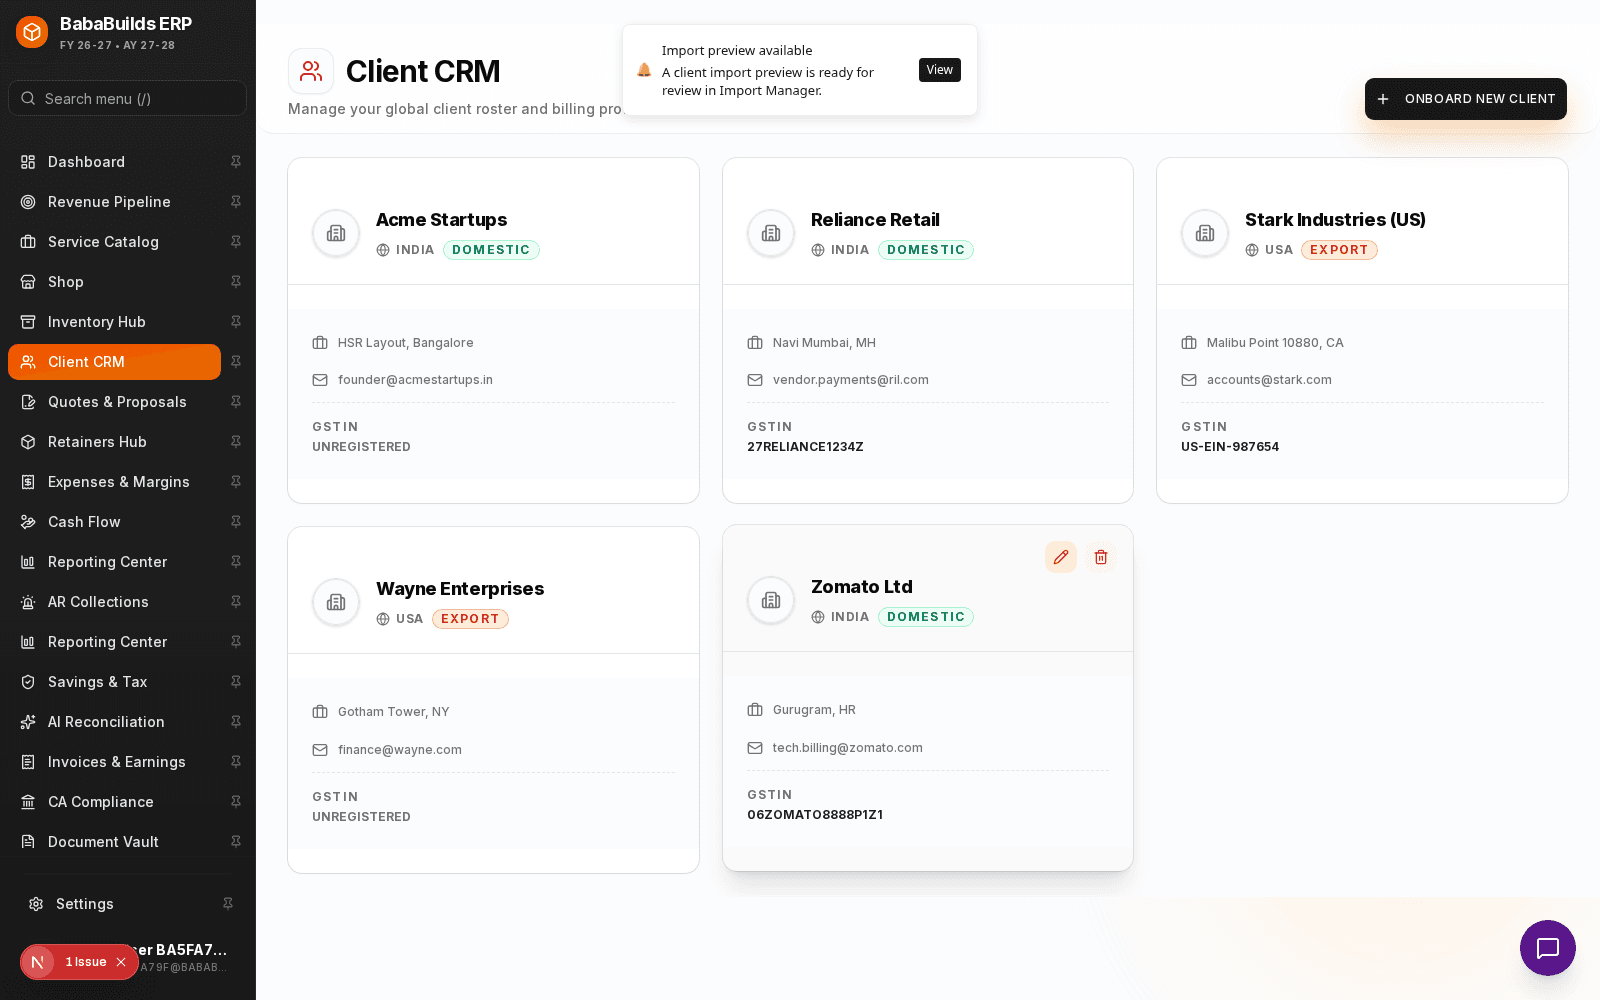
Task: Open CA Compliance
Action: (114, 802)
